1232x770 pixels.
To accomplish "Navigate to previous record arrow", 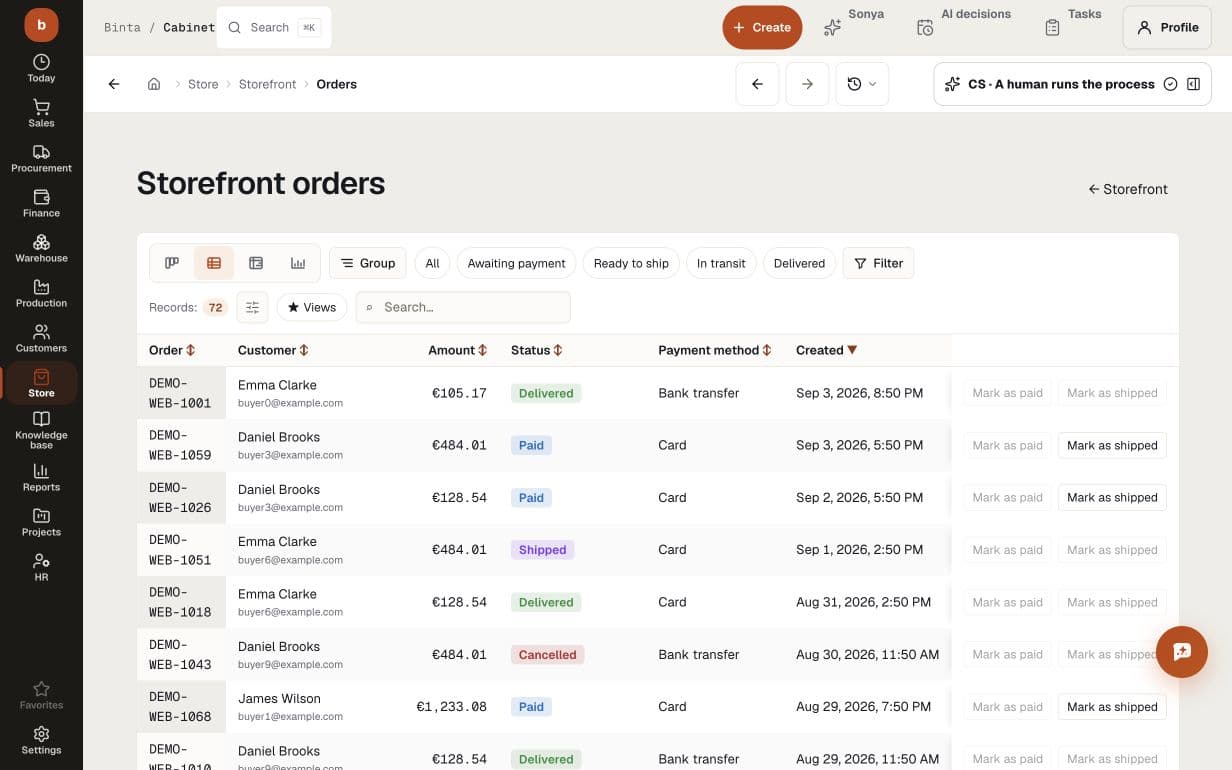I will coord(757,84).
